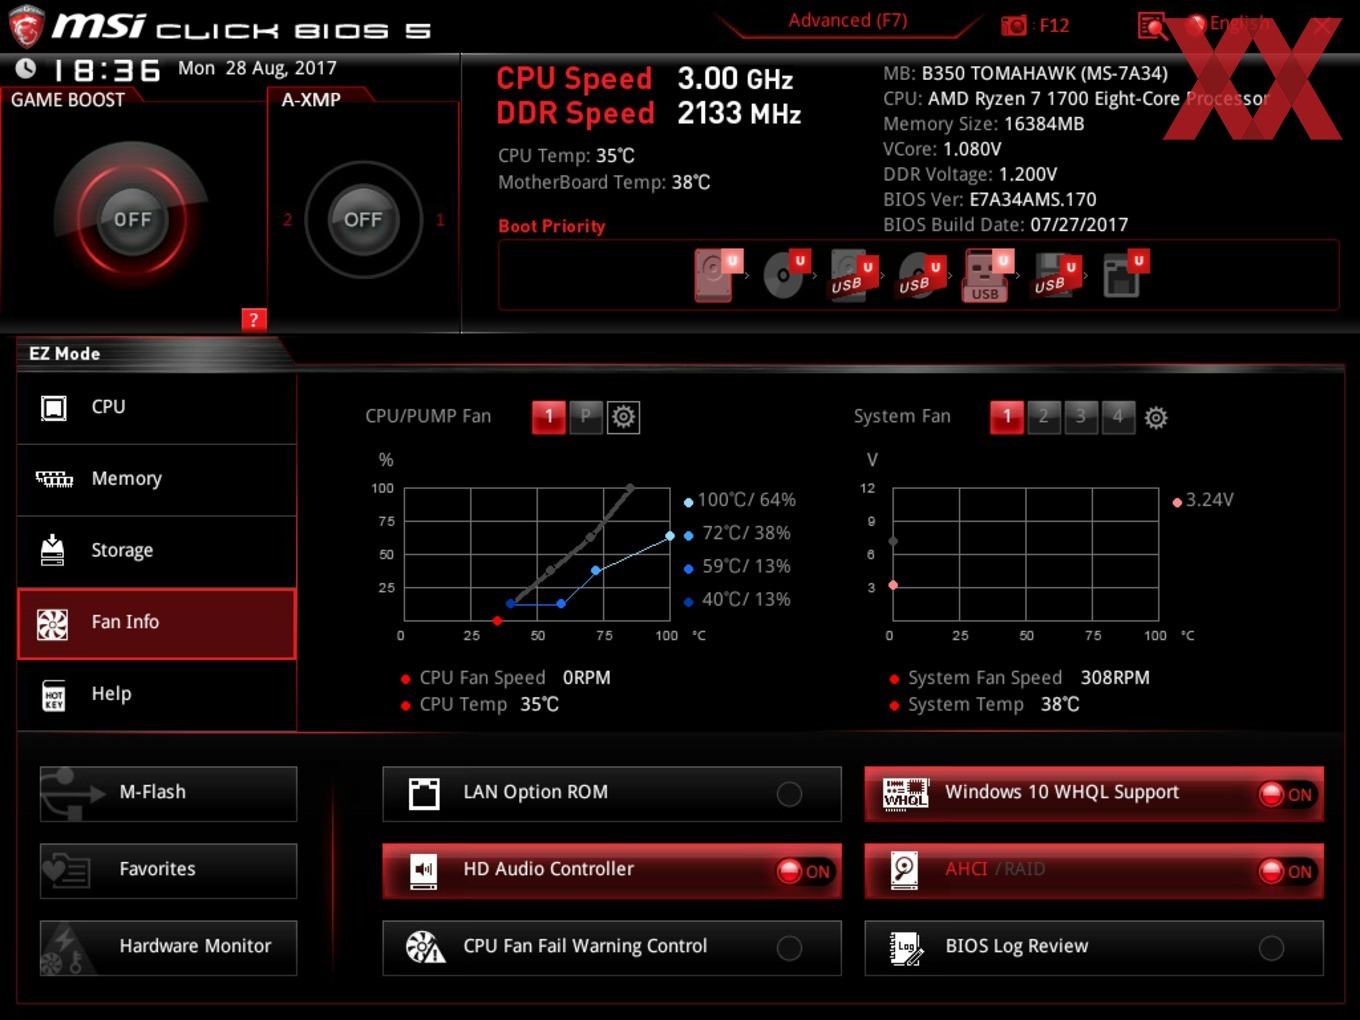
Task: Select the BIOS Log Review radio circle
Action: coord(1271,948)
